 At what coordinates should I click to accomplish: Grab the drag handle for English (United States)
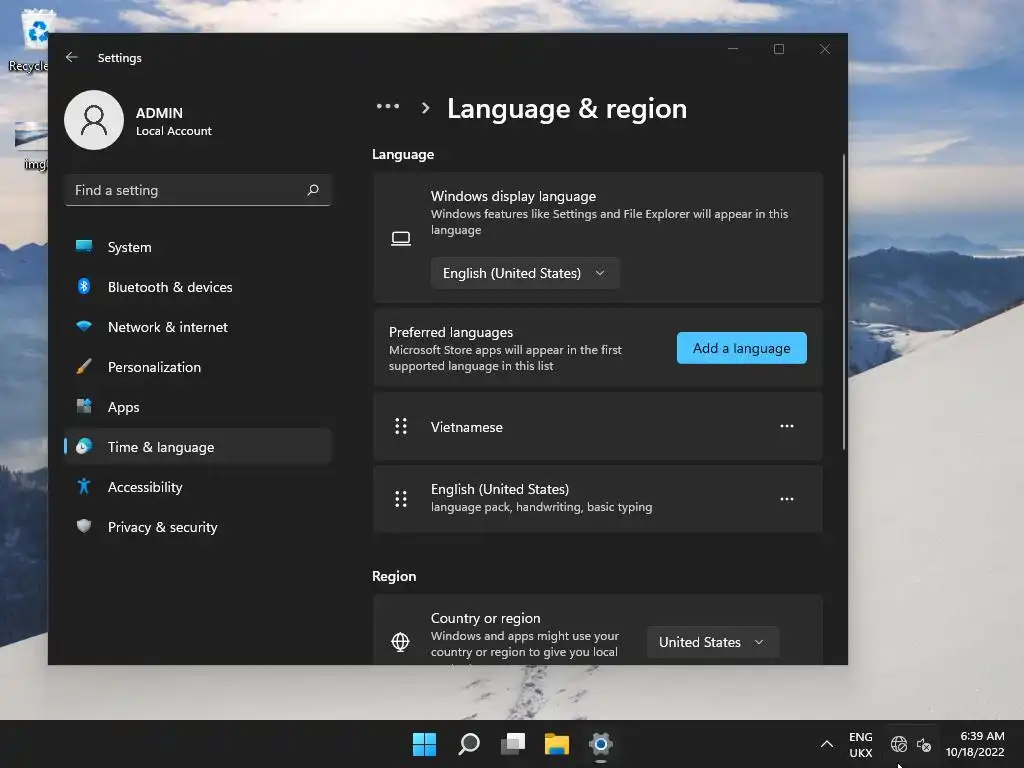[401, 499]
